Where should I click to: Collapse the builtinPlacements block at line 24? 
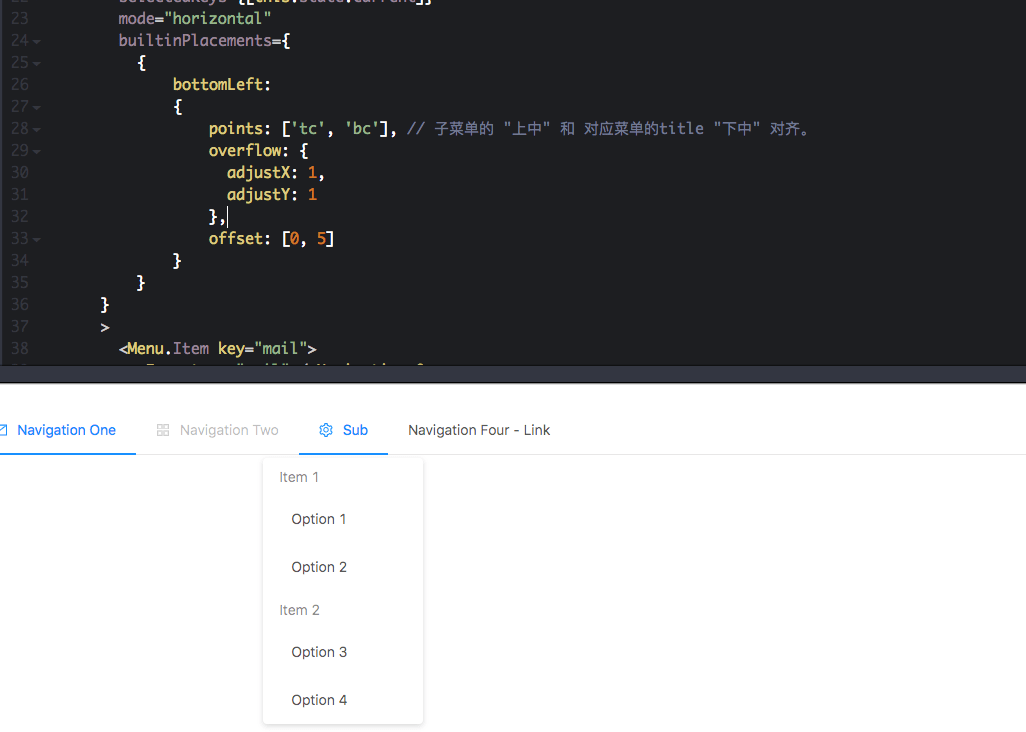point(37,42)
